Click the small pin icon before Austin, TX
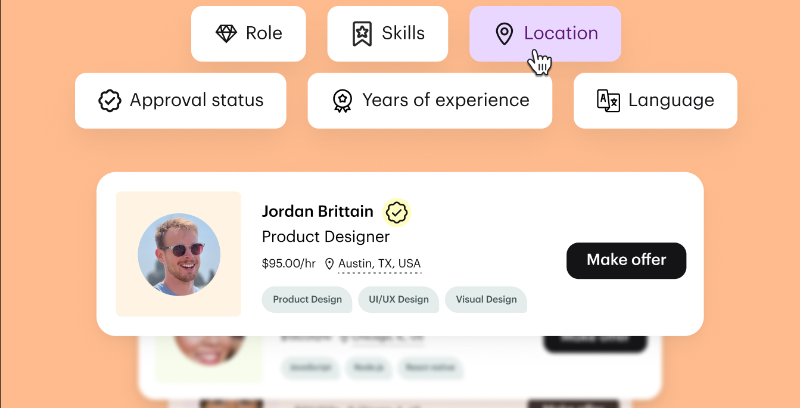The height and width of the screenshot is (408, 800). click(x=328, y=264)
